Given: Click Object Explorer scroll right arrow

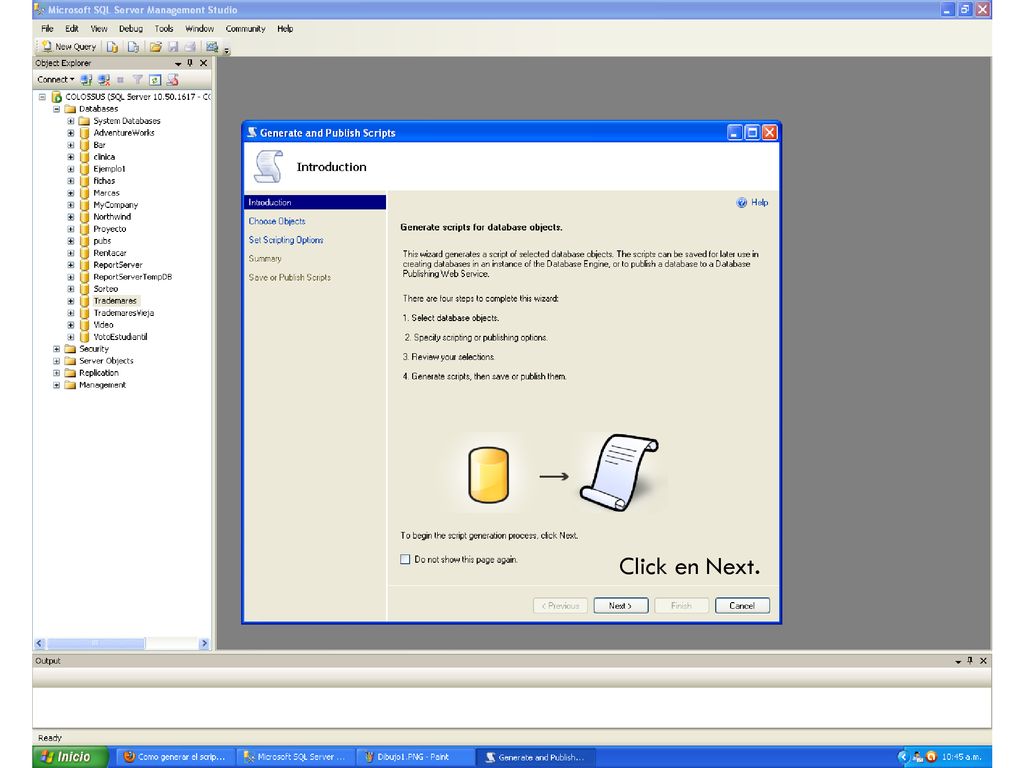Looking at the screenshot, I should 204,643.
